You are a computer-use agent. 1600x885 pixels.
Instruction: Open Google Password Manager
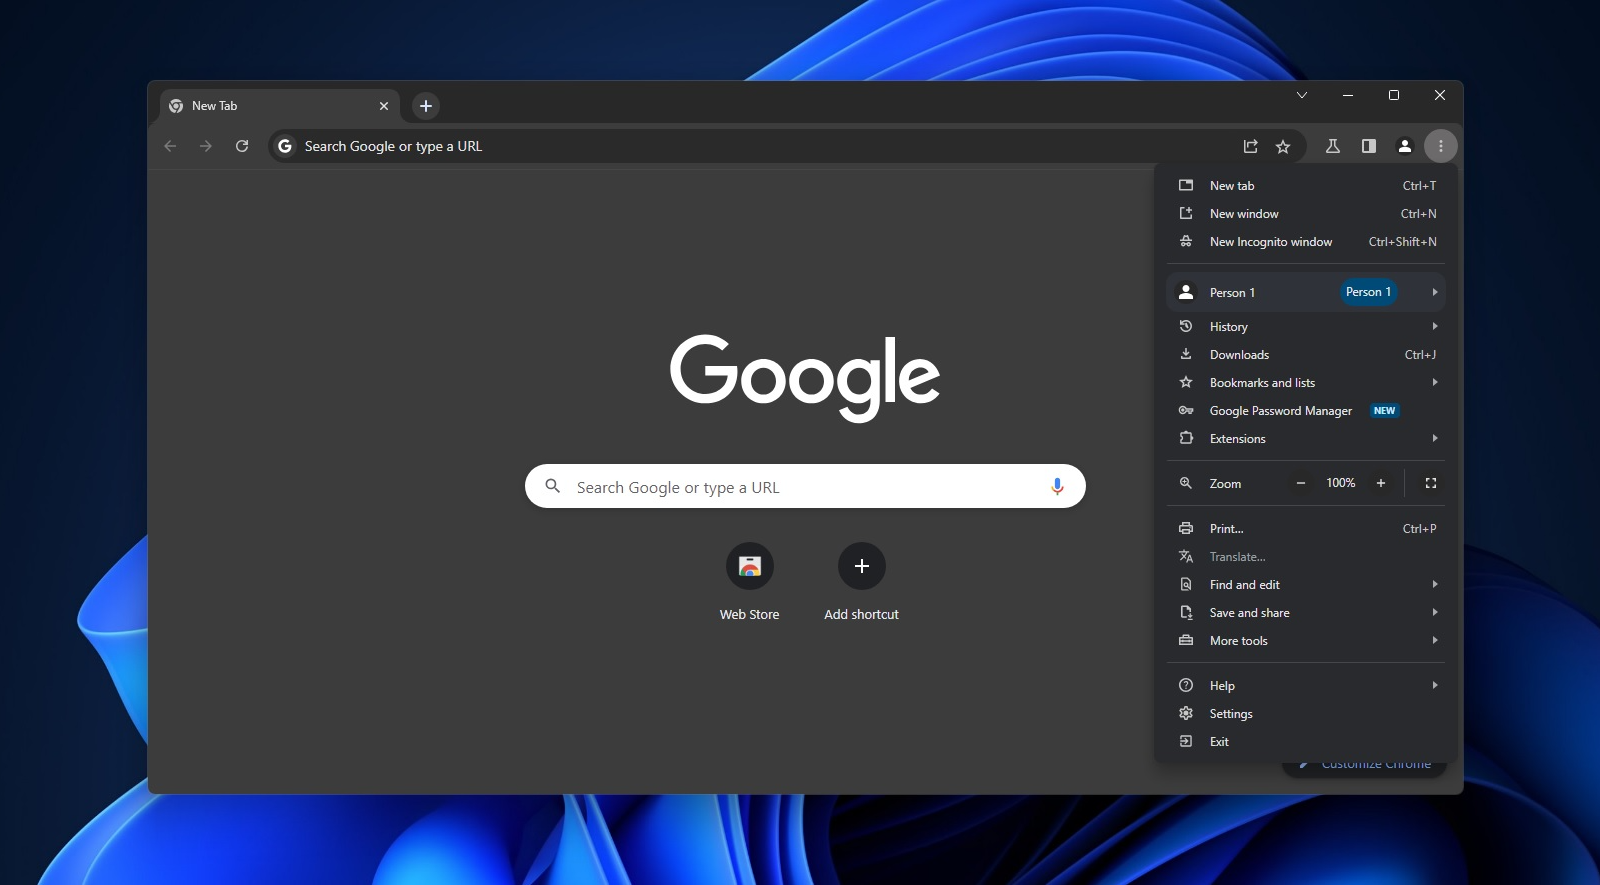1306,411
